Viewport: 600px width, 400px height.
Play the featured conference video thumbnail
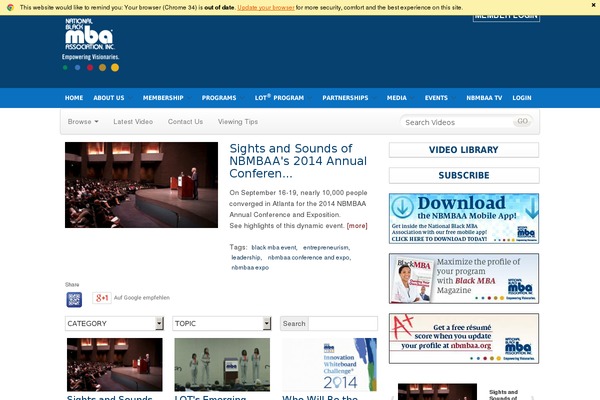click(141, 185)
